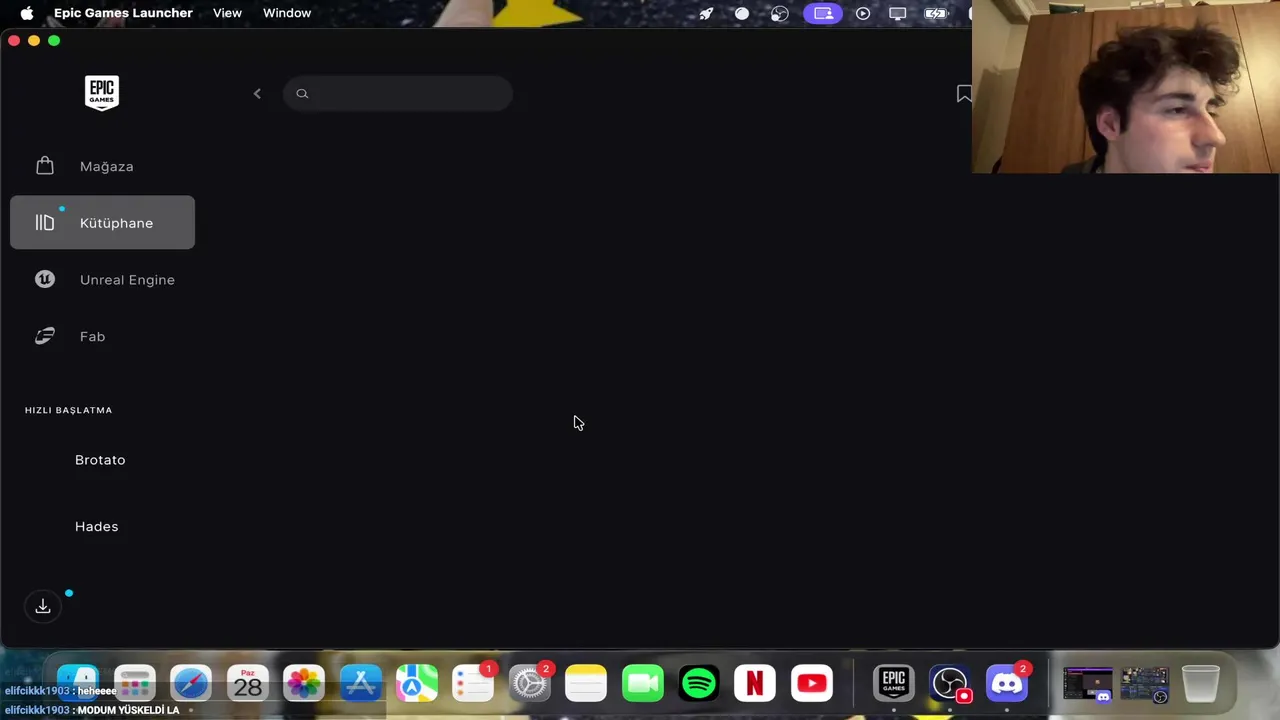Open FaceTime from the Dock

(643, 684)
